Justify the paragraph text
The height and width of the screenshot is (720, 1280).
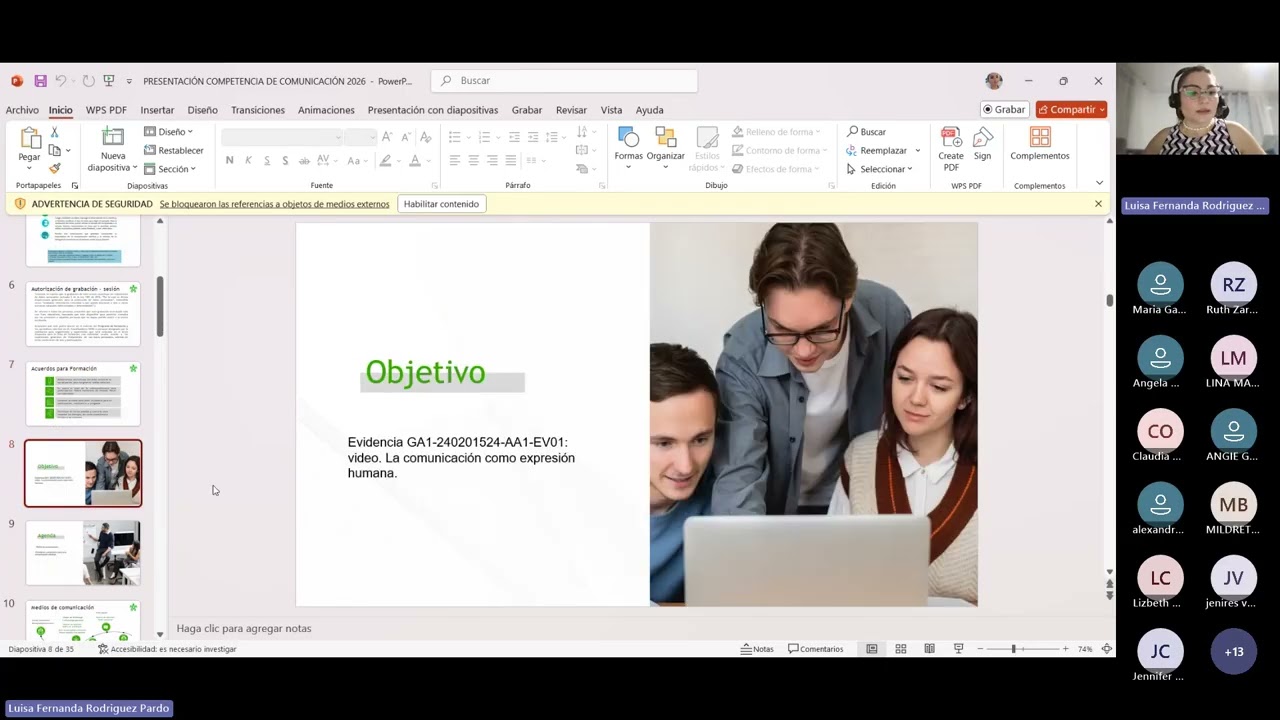511,161
